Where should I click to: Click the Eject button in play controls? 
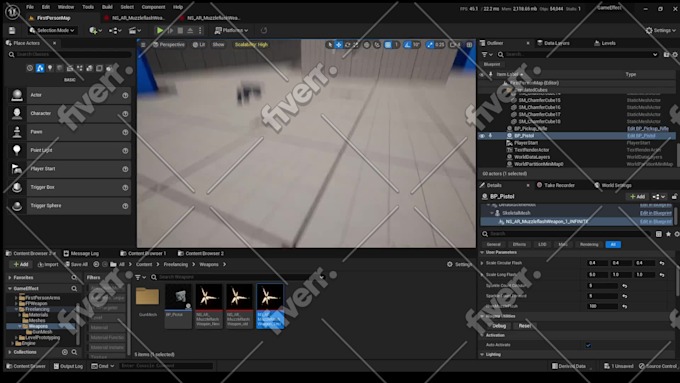tap(190, 30)
